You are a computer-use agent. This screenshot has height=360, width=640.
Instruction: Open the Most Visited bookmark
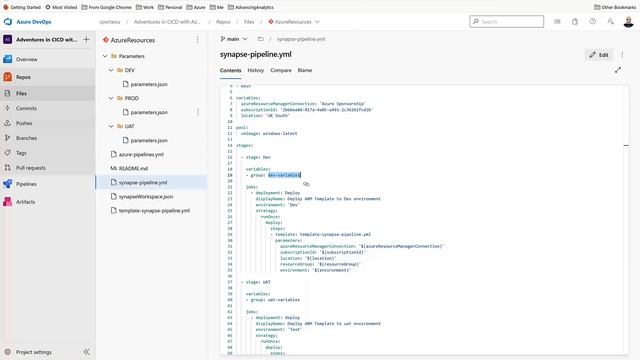click(61, 7)
